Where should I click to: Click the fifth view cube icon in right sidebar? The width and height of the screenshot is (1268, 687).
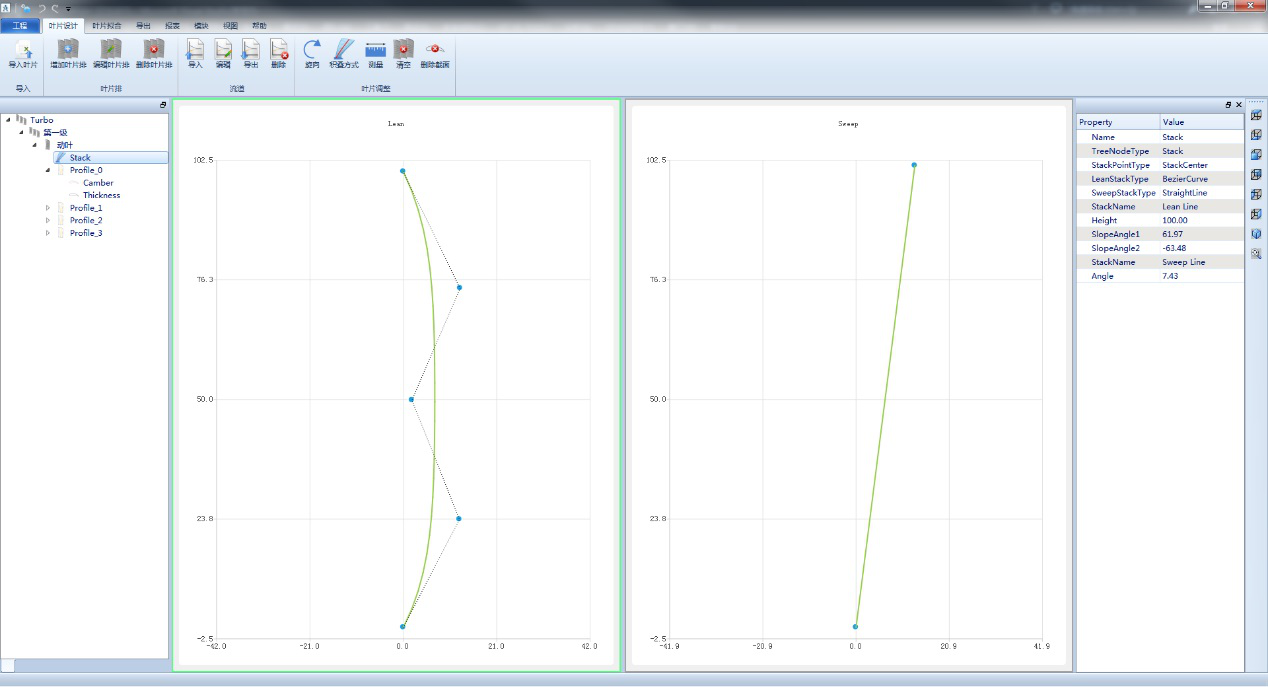coord(1256,194)
